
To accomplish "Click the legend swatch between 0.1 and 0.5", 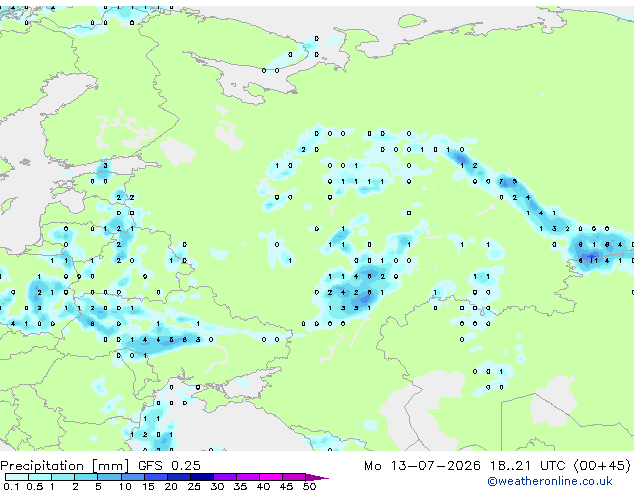I will click(x=17, y=477).
